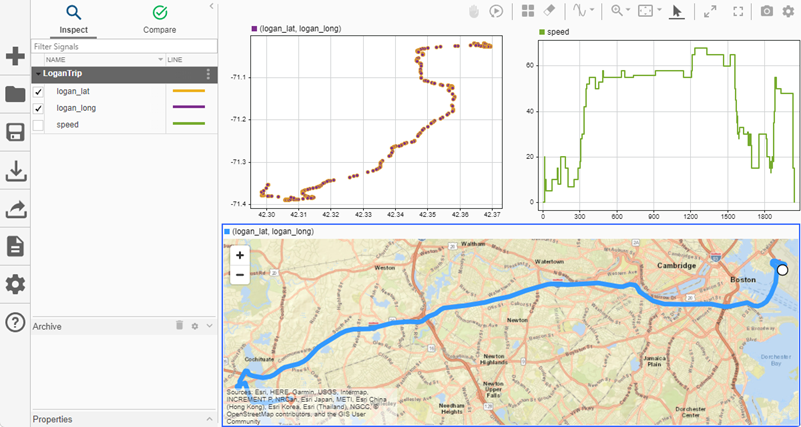
Task: Open the NAME column dropdown arrow
Action: click(x=160, y=60)
